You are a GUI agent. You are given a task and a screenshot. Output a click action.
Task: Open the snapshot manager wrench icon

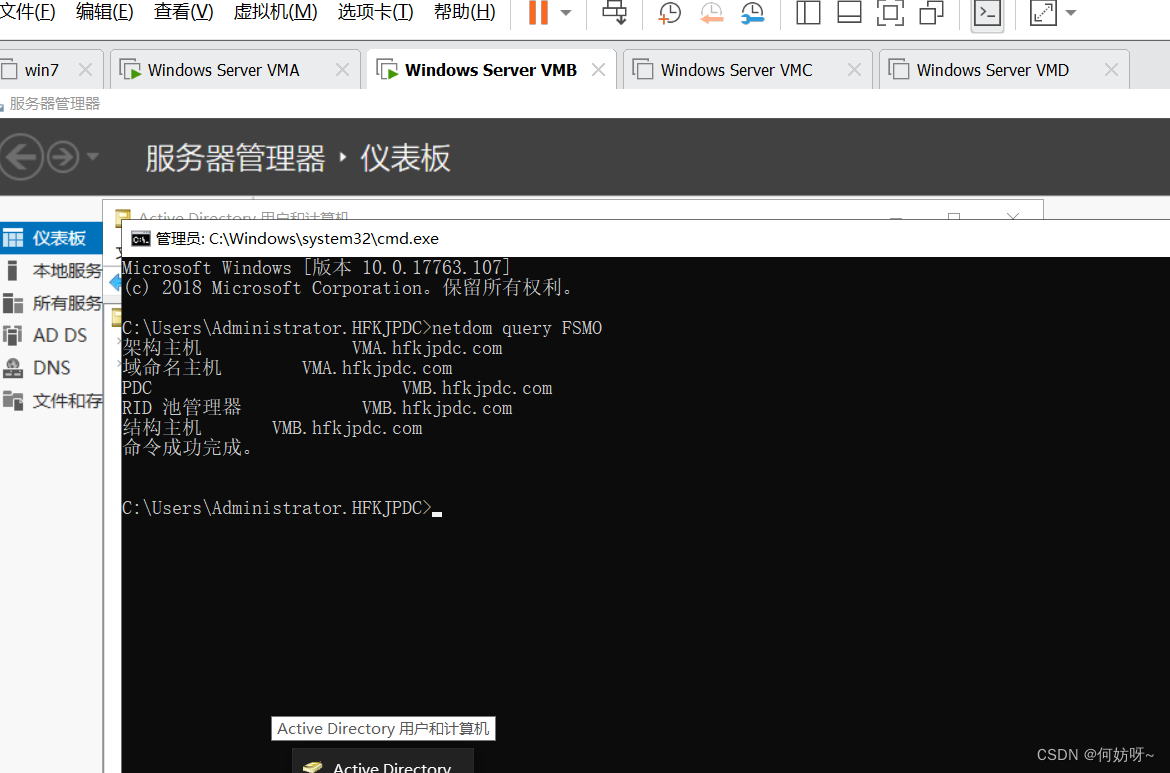(752, 13)
